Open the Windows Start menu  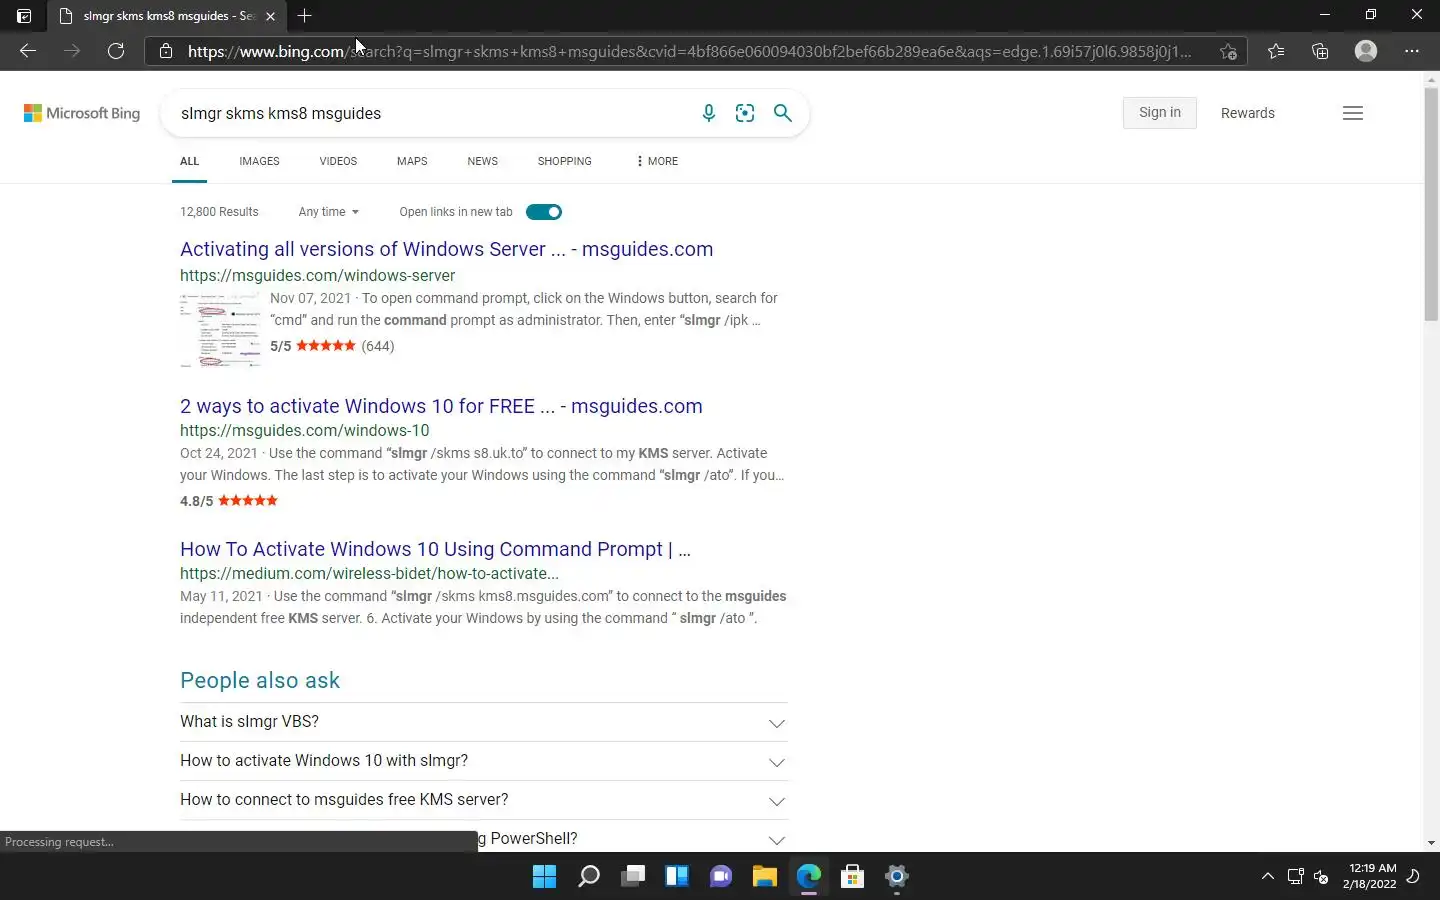pyautogui.click(x=545, y=877)
